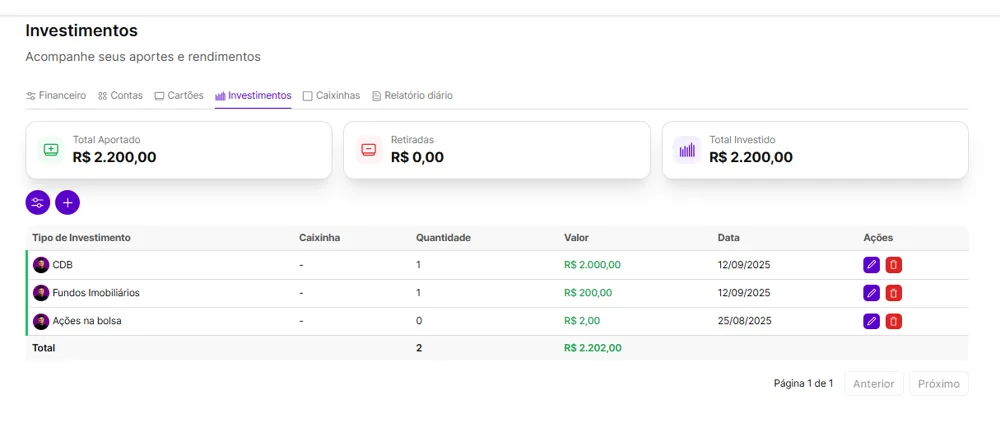Open the Cartões tab

[x=179, y=96]
